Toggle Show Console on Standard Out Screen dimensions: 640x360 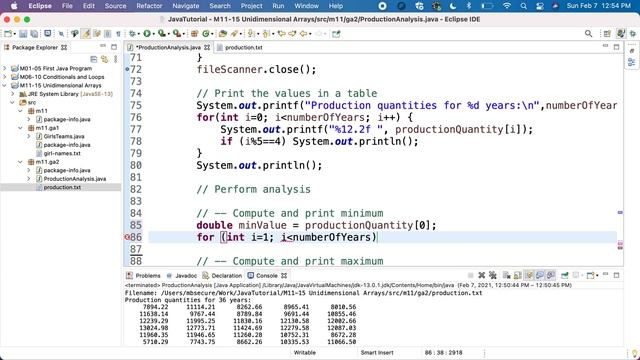point(540,276)
